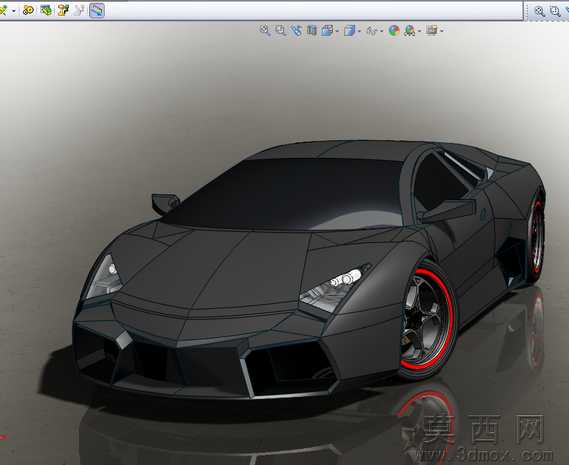The height and width of the screenshot is (465, 569).
Task: Click the greyed-out icon in the top-left toolbar
Action: click(x=79, y=10)
